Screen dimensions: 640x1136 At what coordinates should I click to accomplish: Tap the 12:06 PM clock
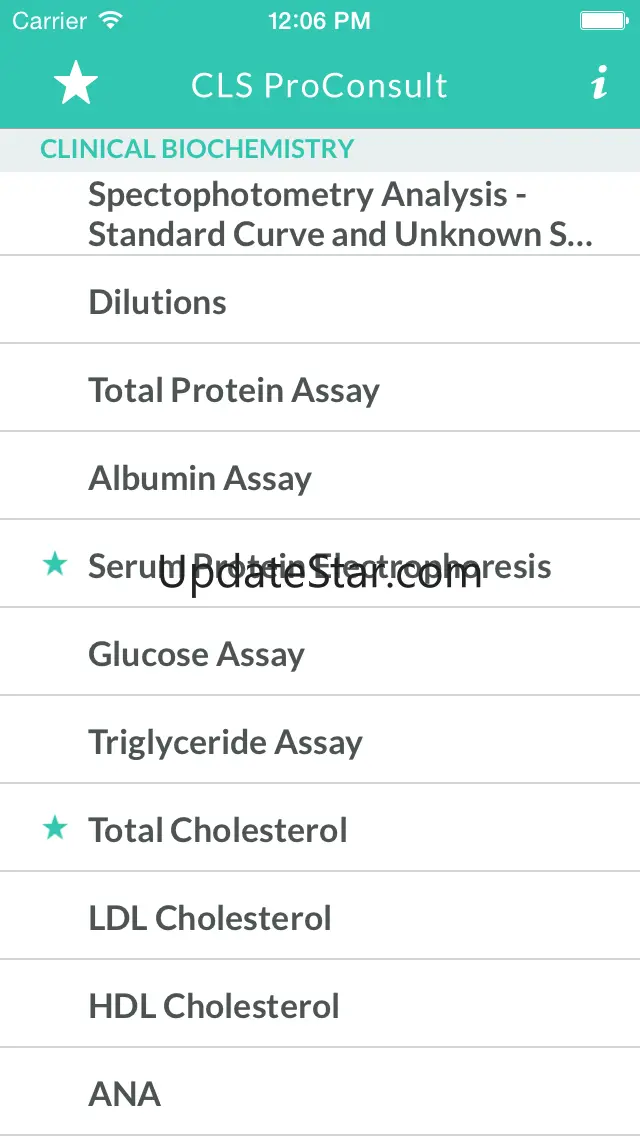click(320, 20)
